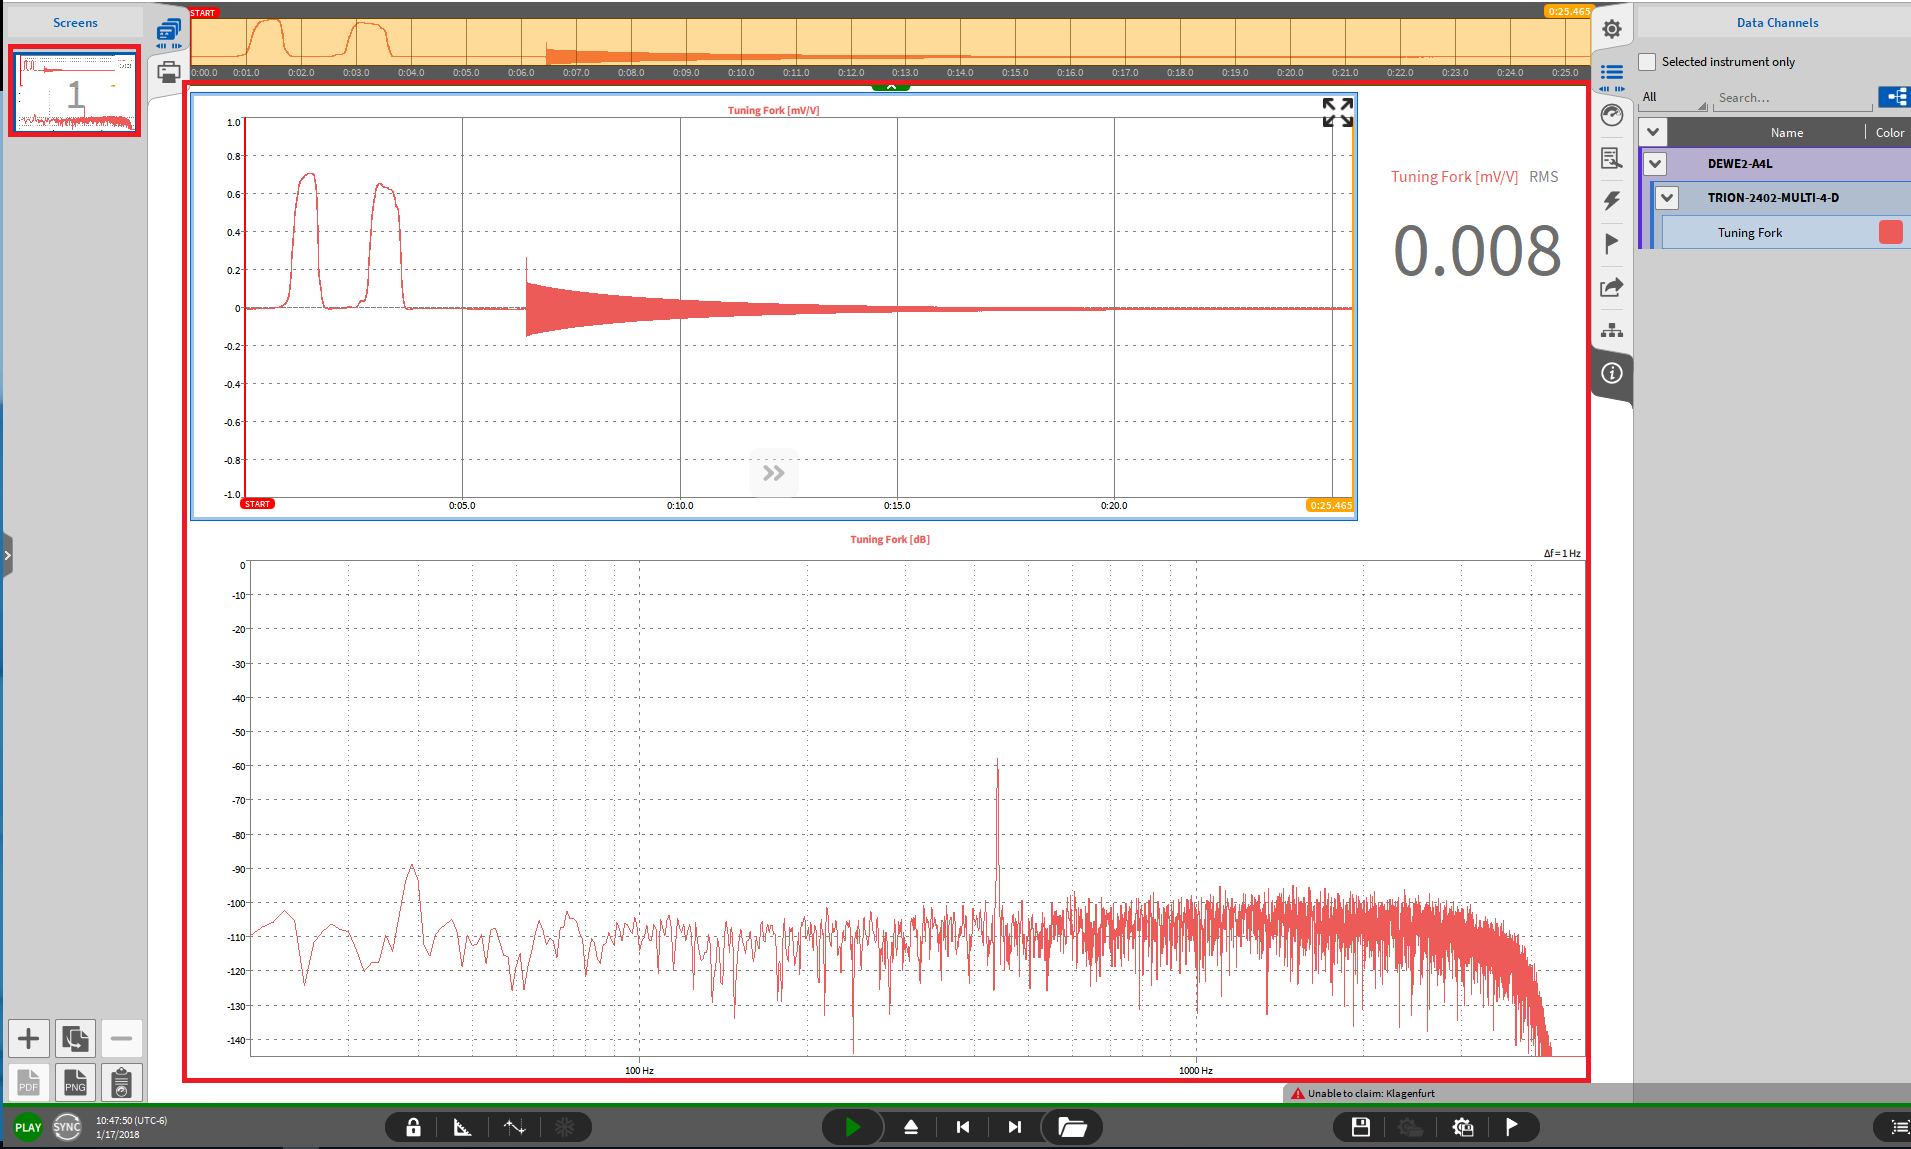Enable Selected instrument only checkbox
1911x1149 pixels.
point(1647,62)
